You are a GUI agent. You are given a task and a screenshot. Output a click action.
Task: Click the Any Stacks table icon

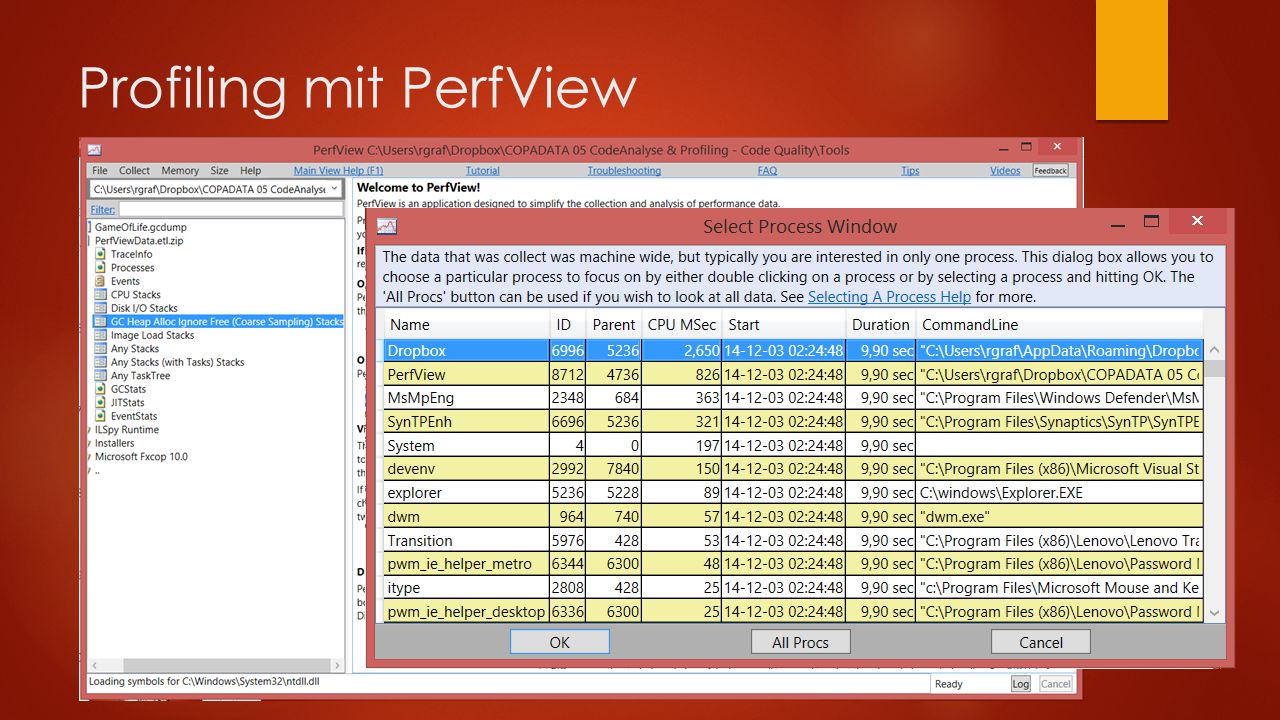point(101,349)
